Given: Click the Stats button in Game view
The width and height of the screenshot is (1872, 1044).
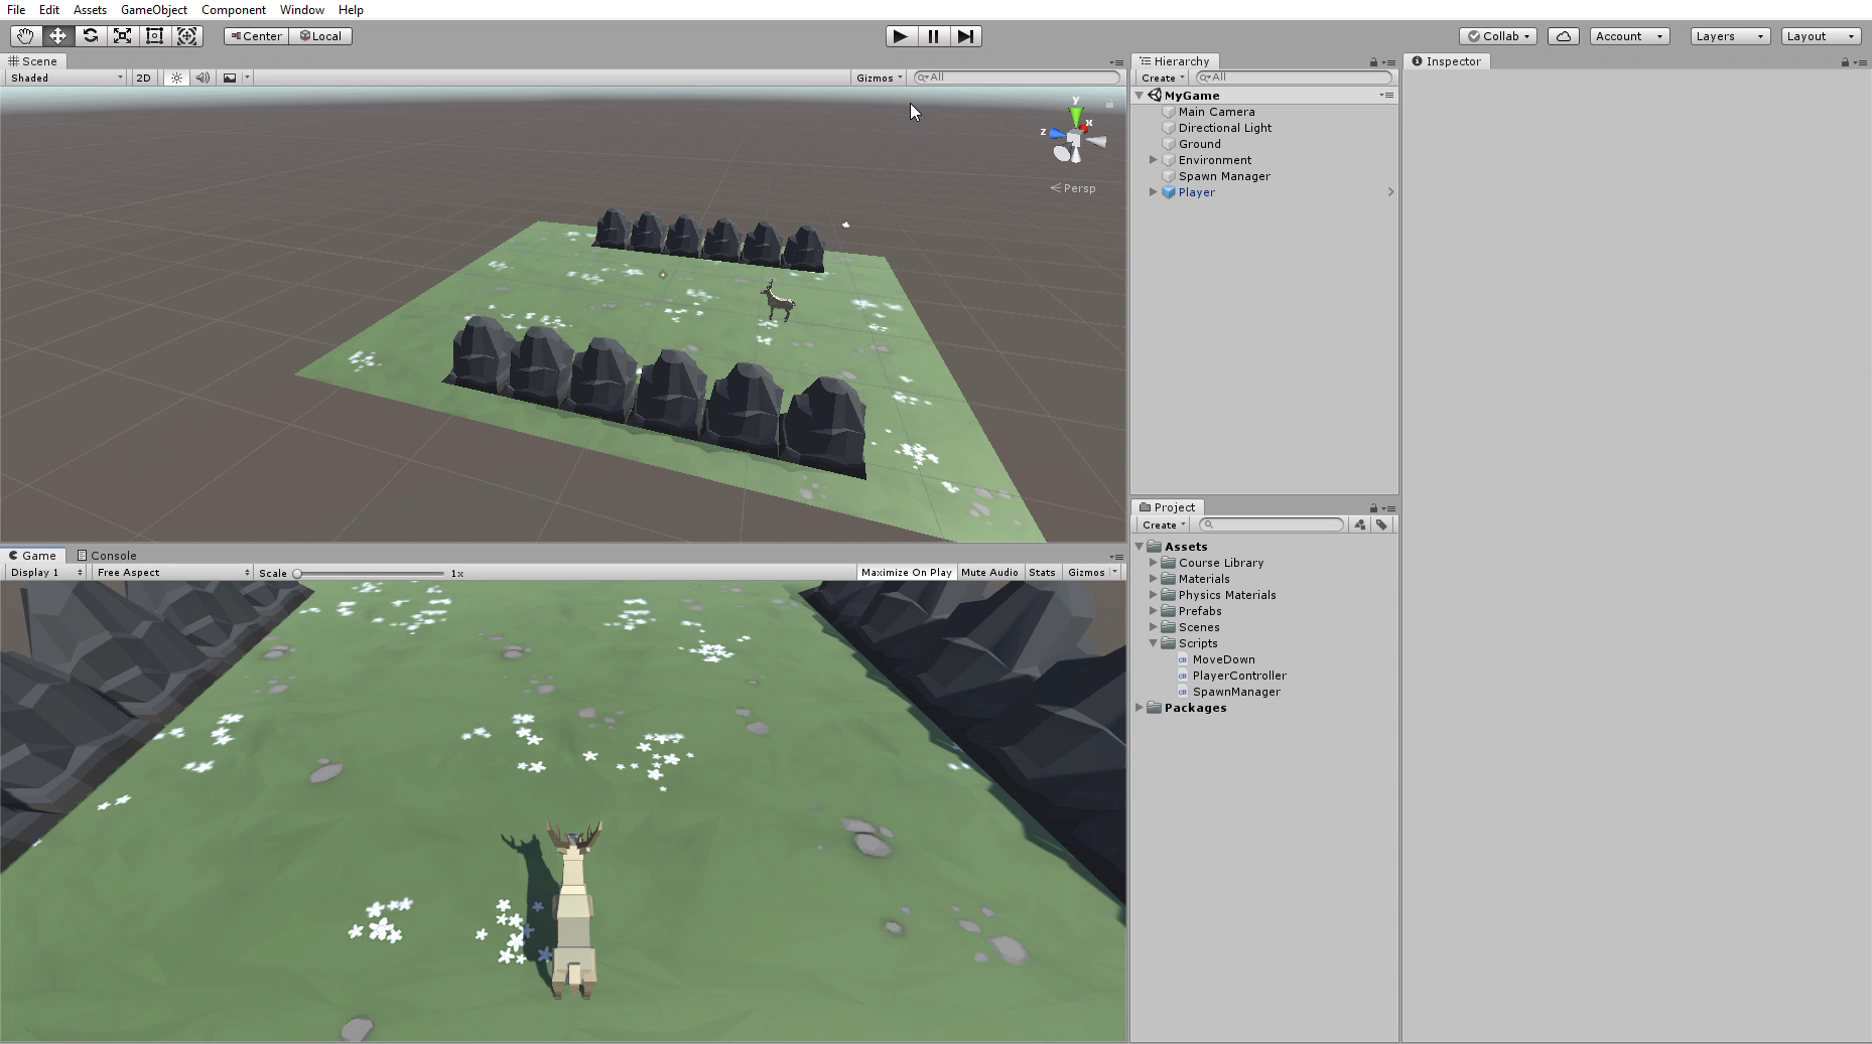Looking at the screenshot, I should (x=1042, y=572).
